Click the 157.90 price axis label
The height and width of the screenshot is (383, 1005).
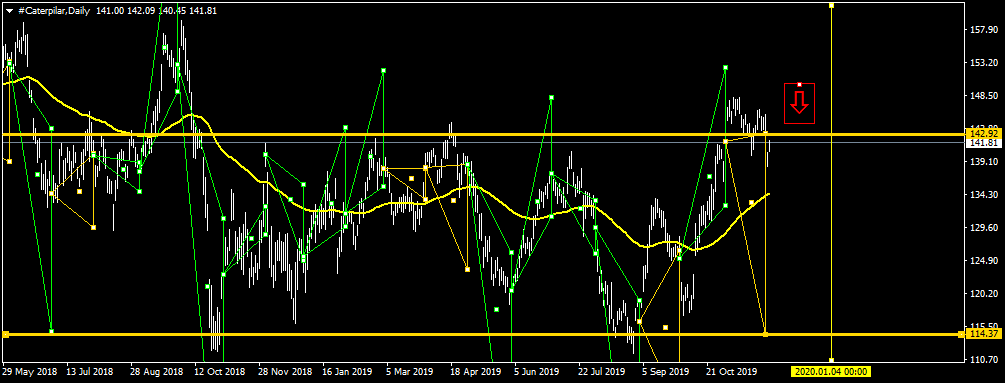pyautogui.click(x=985, y=30)
